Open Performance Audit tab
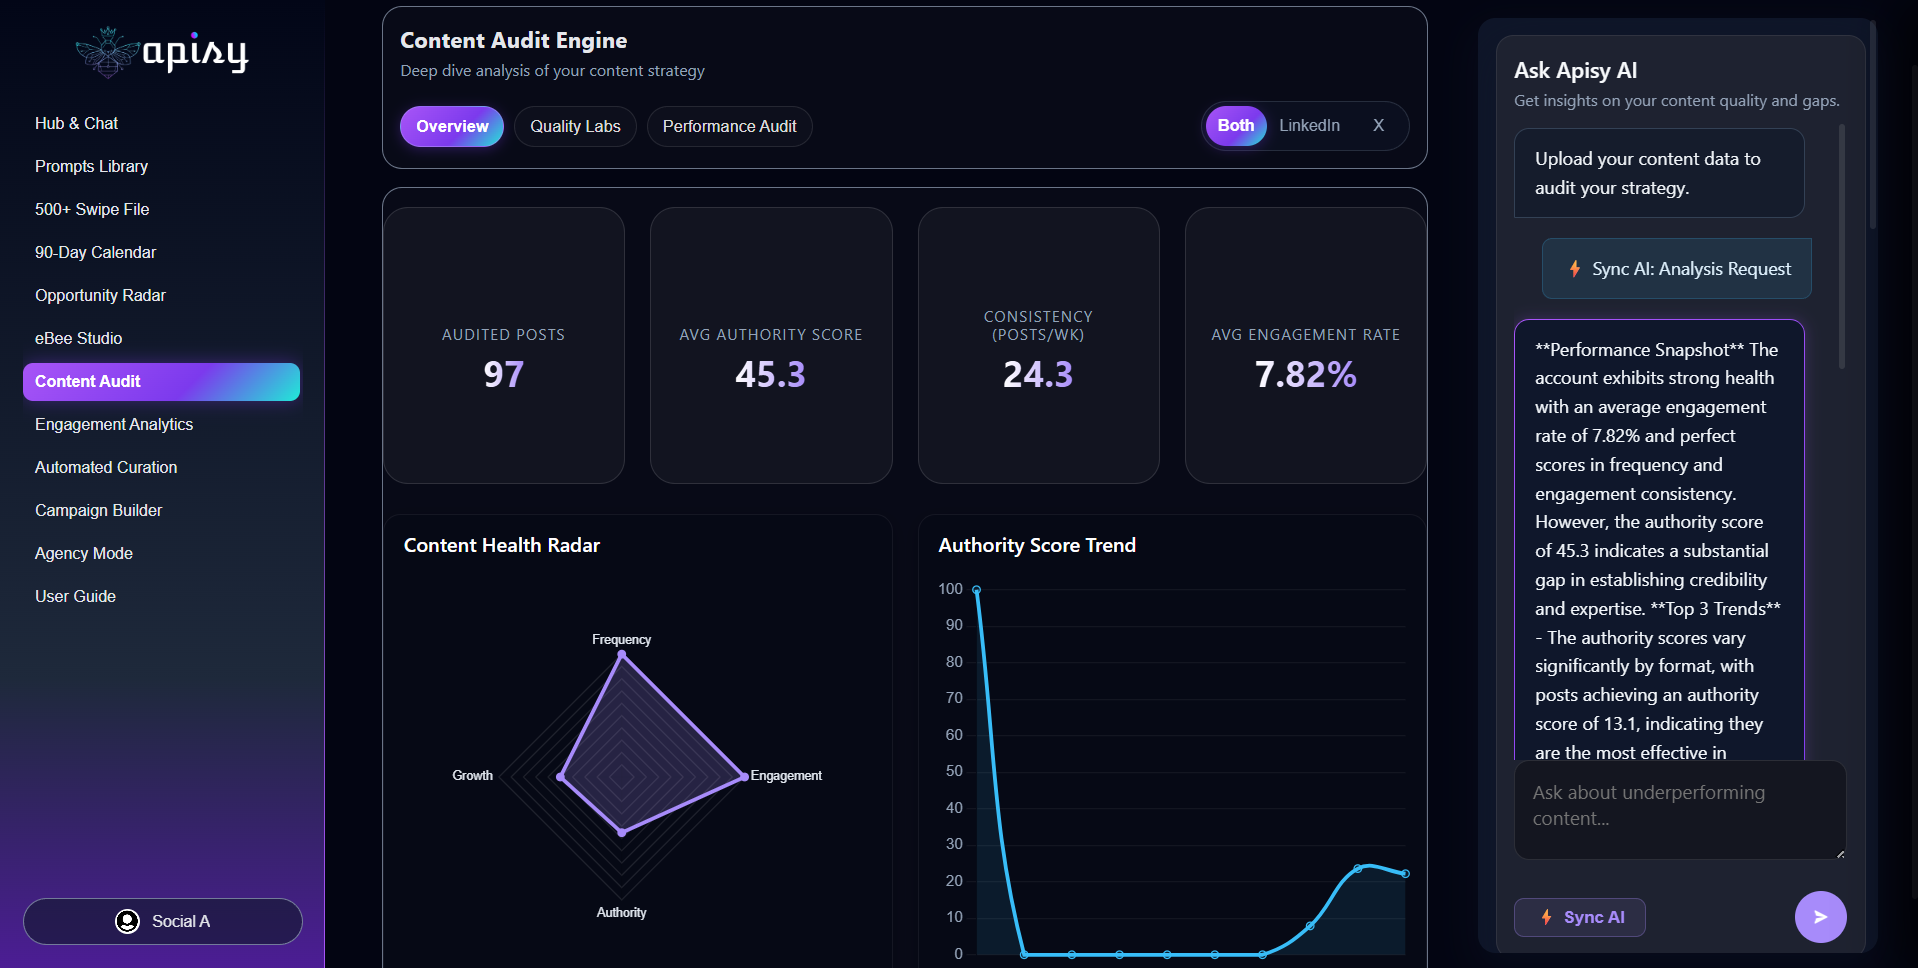This screenshot has height=968, width=1918. (x=729, y=127)
